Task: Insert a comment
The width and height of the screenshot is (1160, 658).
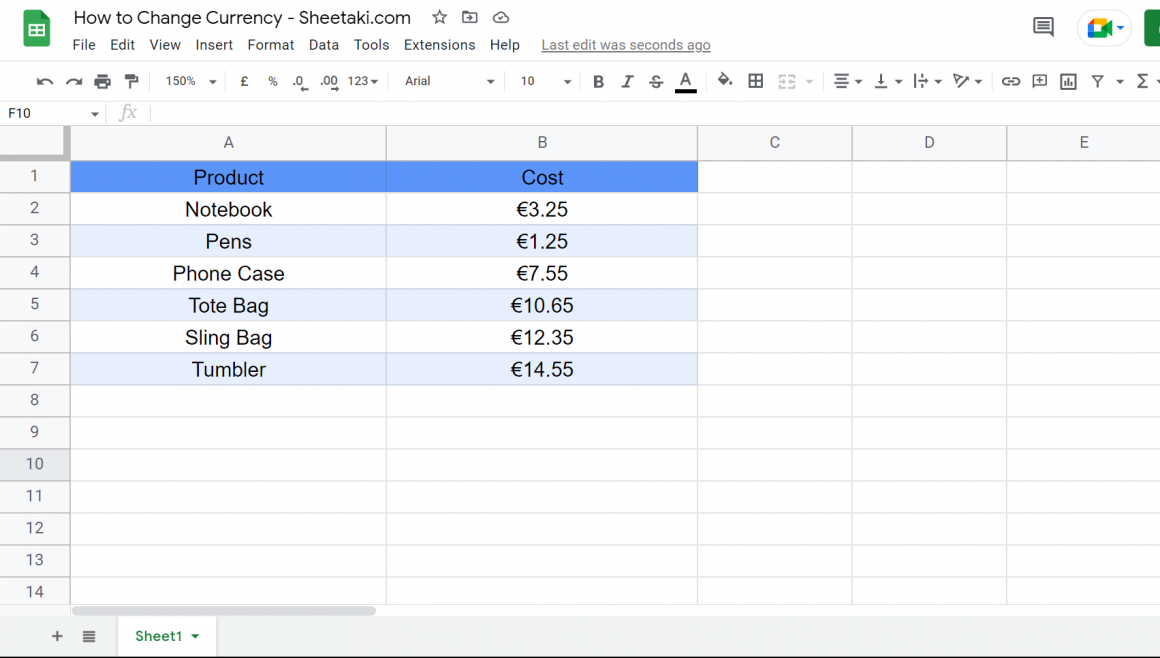Action: point(1039,81)
